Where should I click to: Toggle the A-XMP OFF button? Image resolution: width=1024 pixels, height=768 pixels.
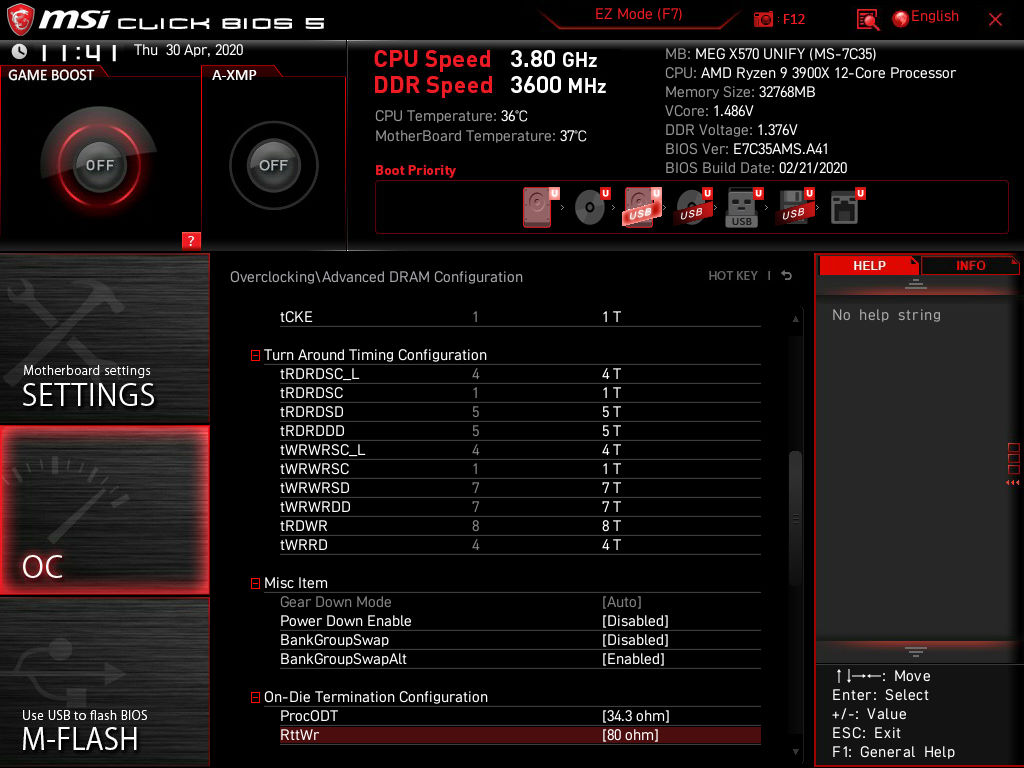(x=274, y=165)
